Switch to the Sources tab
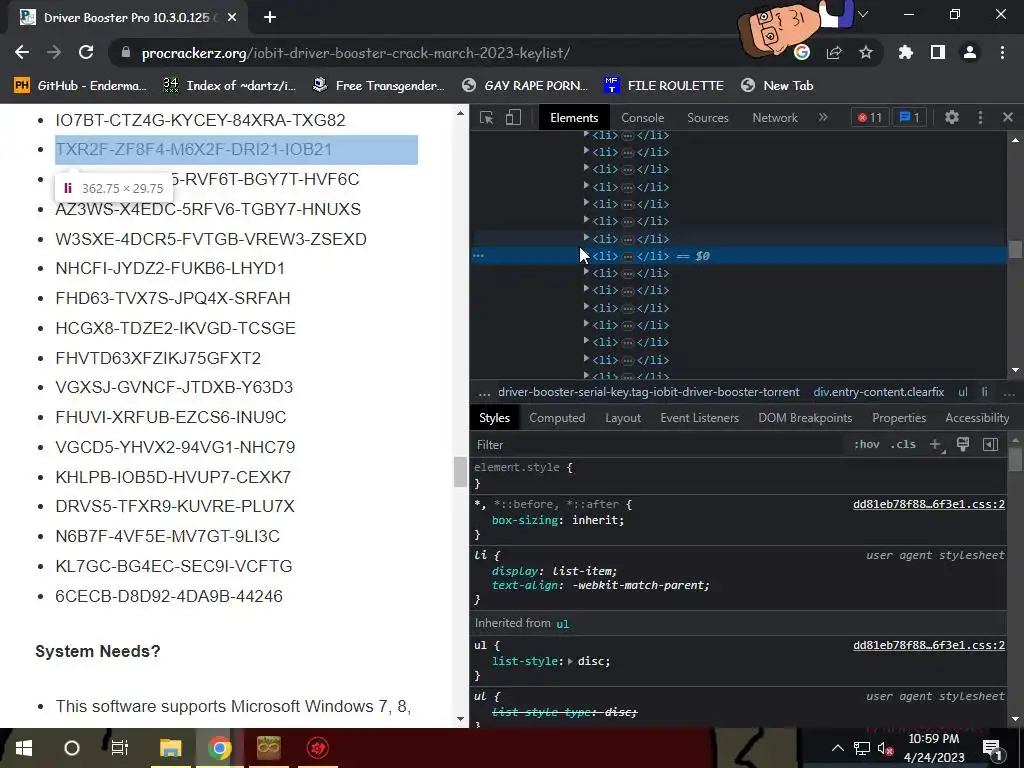The height and width of the screenshot is (768, 1024). coord(707,118)
